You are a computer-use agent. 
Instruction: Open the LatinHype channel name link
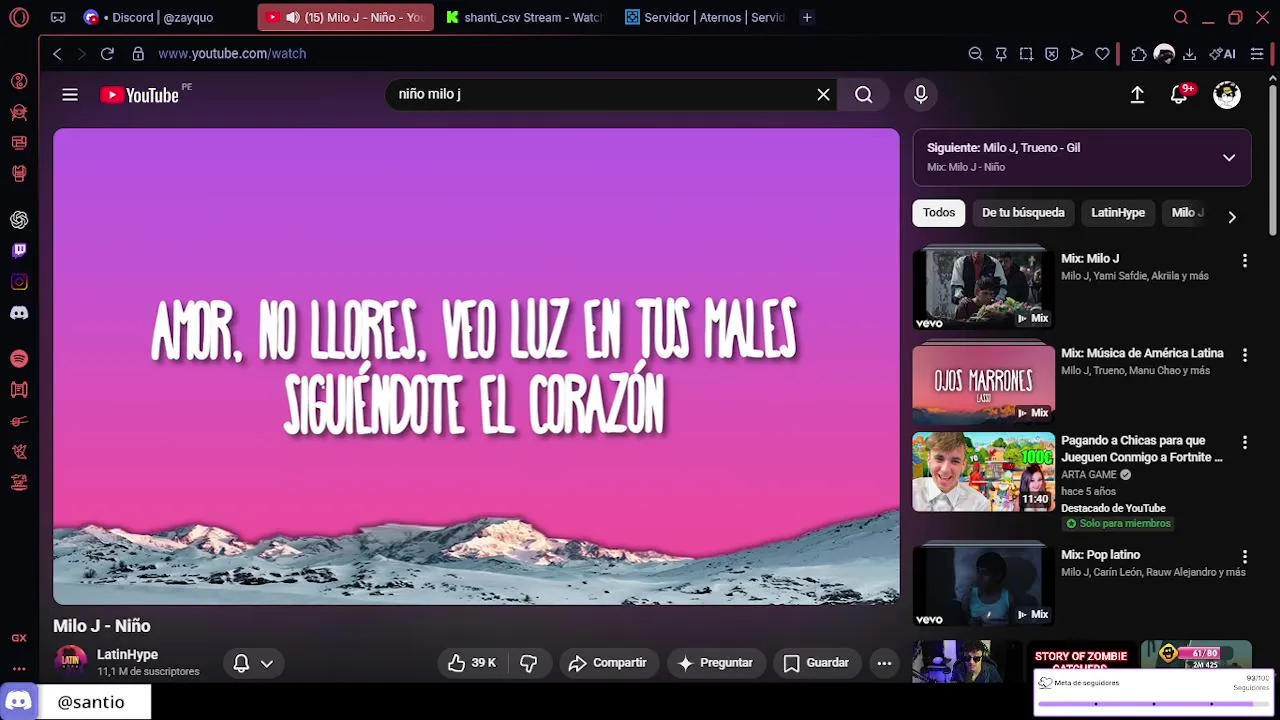[127, 655]
